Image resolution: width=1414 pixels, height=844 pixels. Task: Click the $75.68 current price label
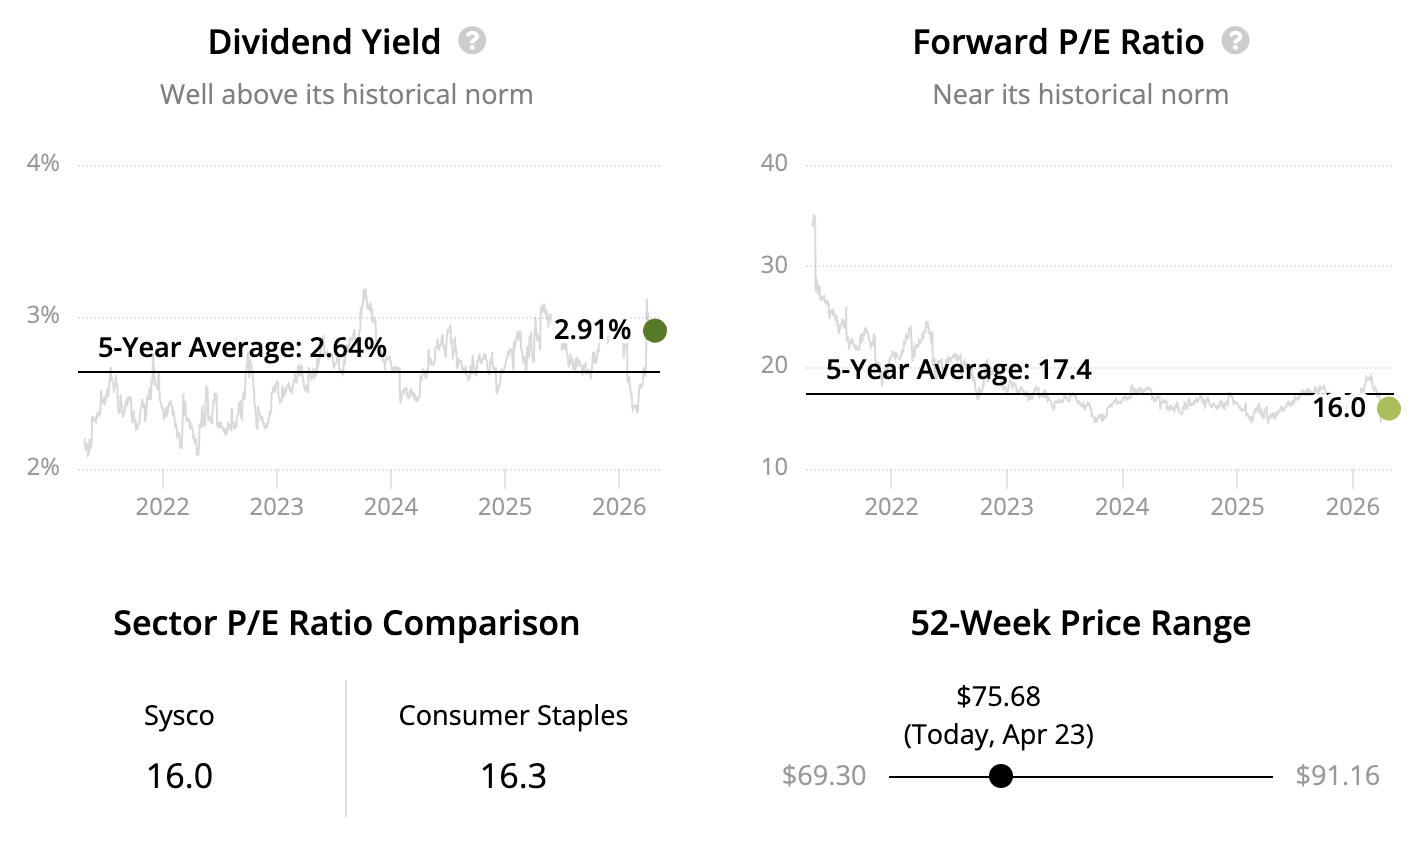pos(998,696)
